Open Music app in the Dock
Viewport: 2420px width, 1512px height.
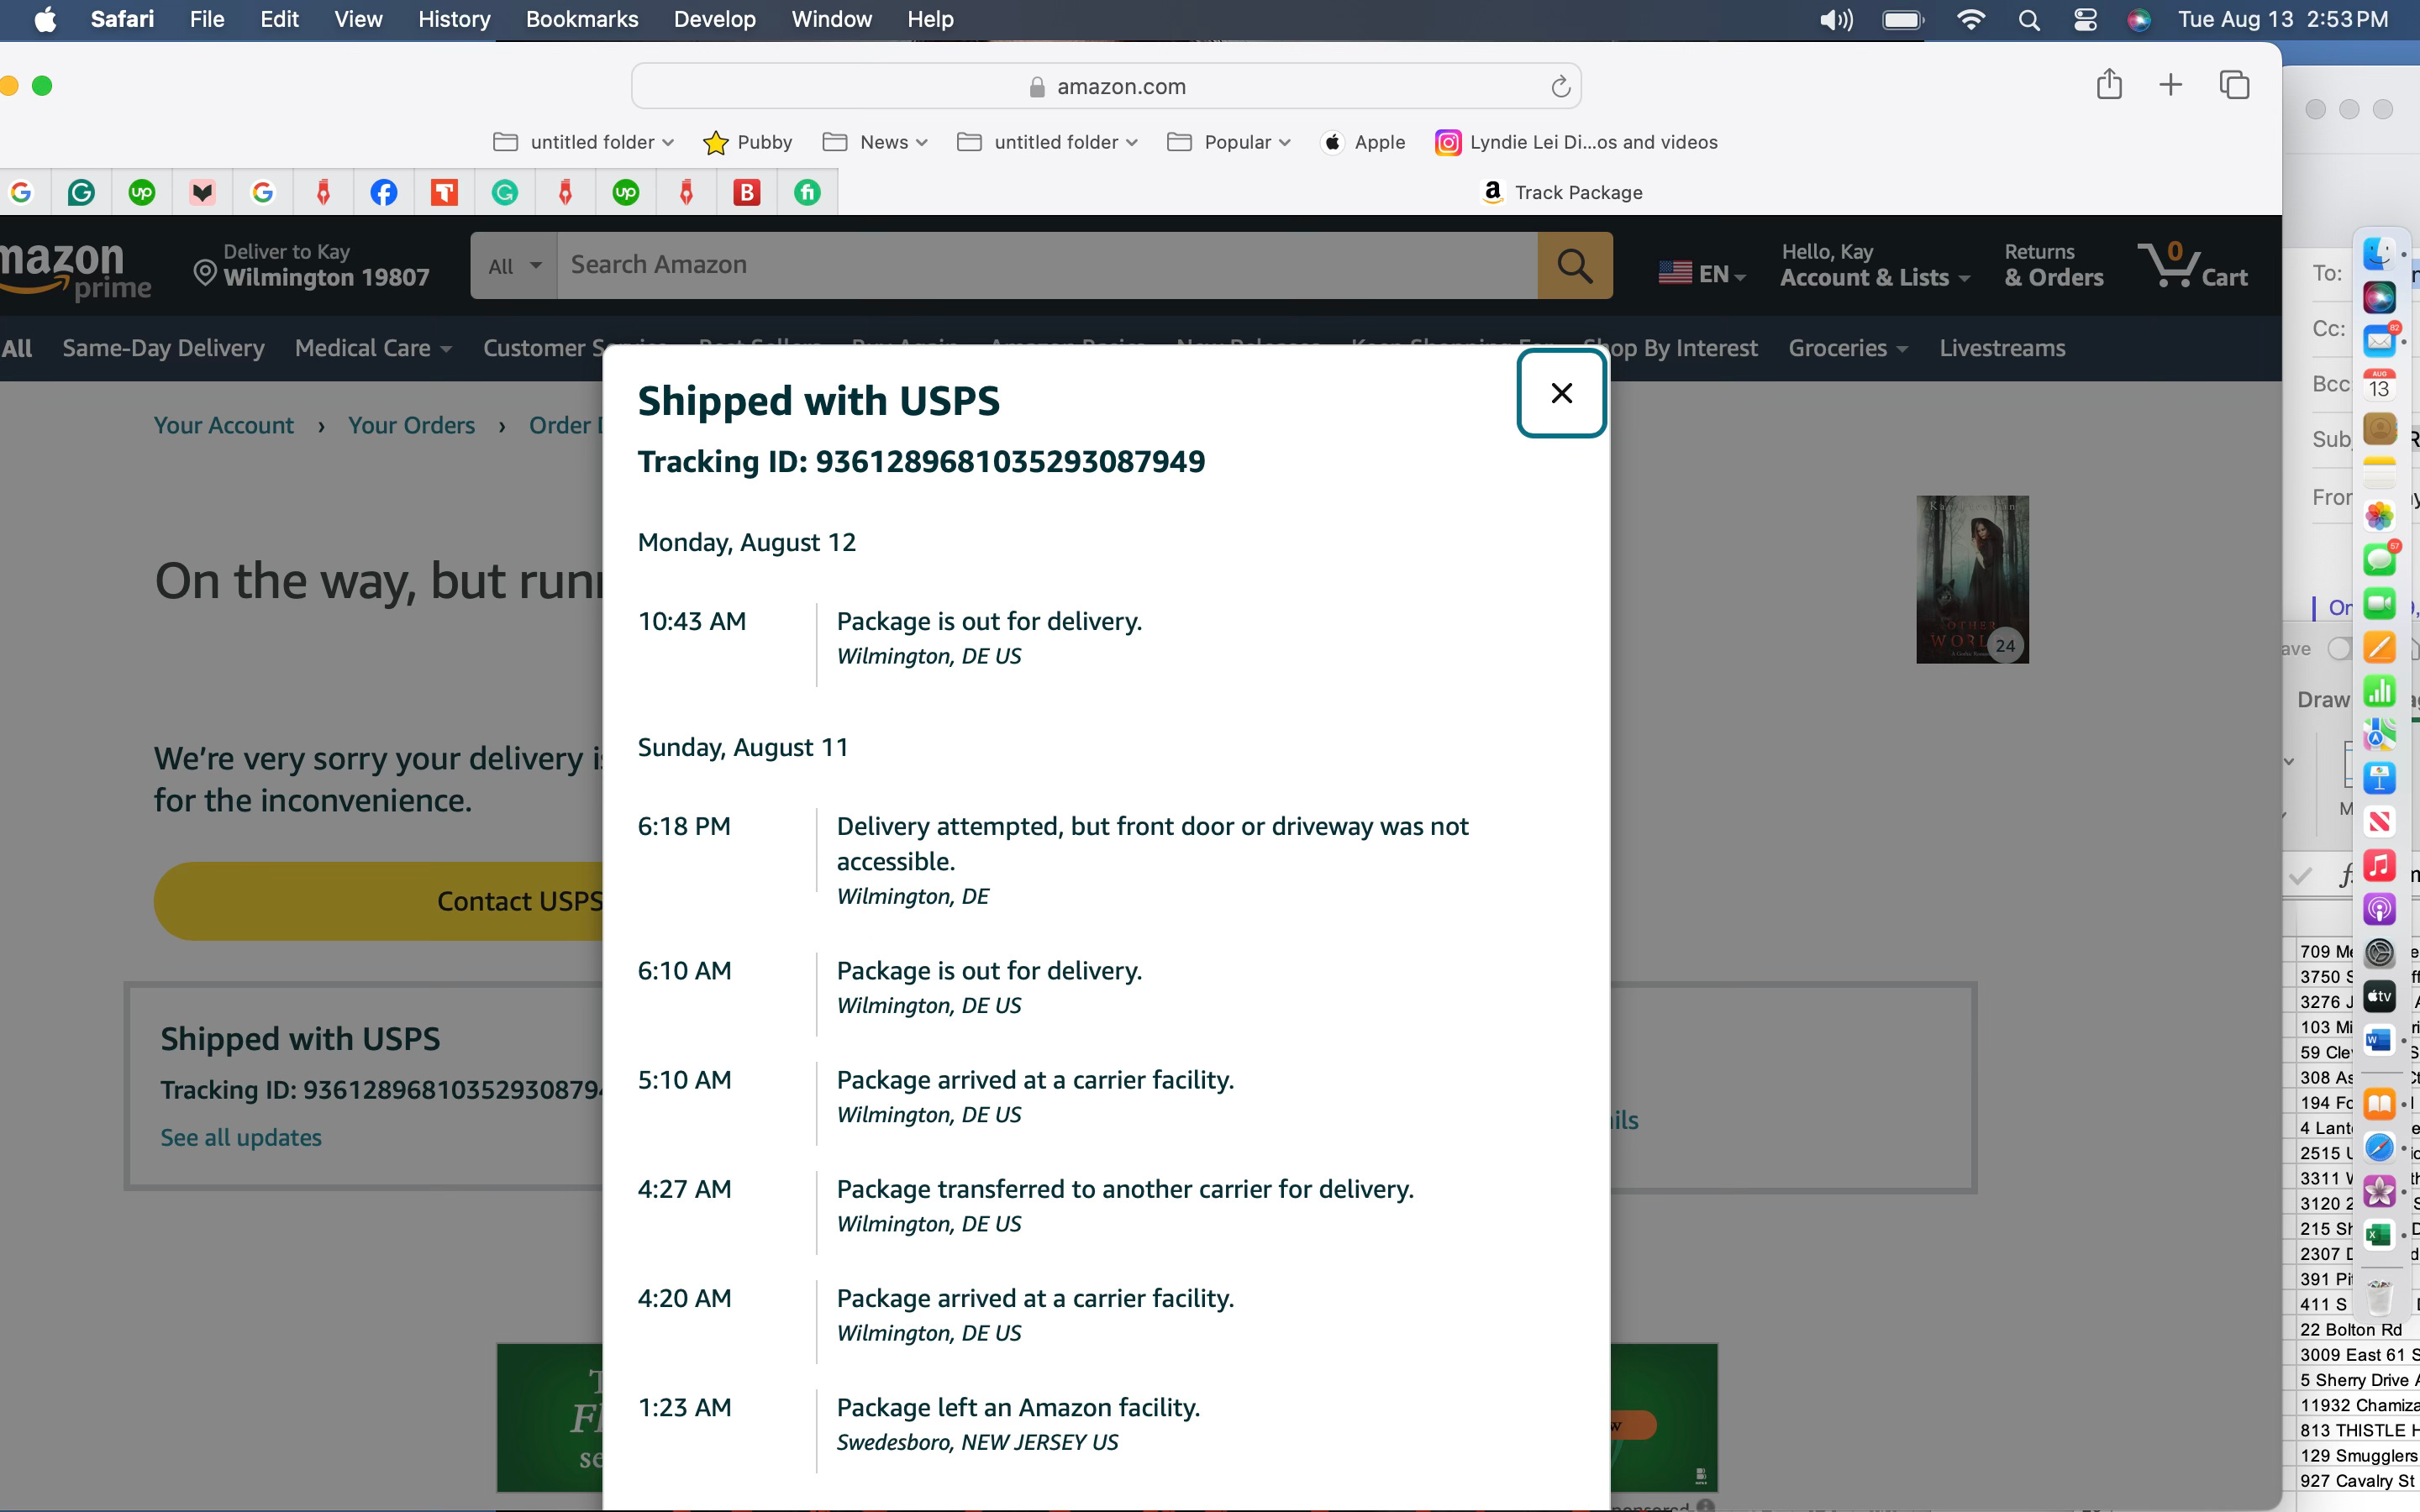[2379, 866]
